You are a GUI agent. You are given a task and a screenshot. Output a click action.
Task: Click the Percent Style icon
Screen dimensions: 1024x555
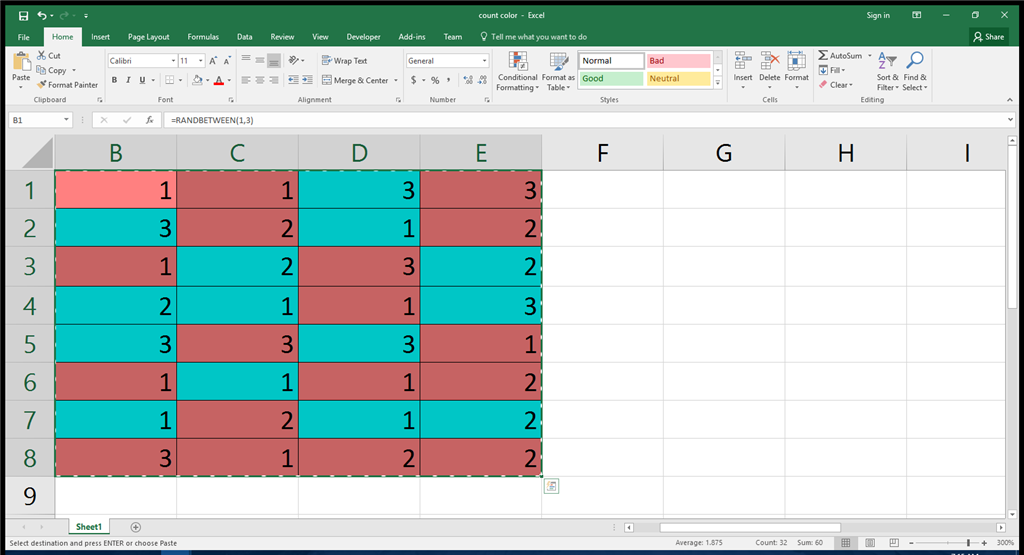pos(435,80)
